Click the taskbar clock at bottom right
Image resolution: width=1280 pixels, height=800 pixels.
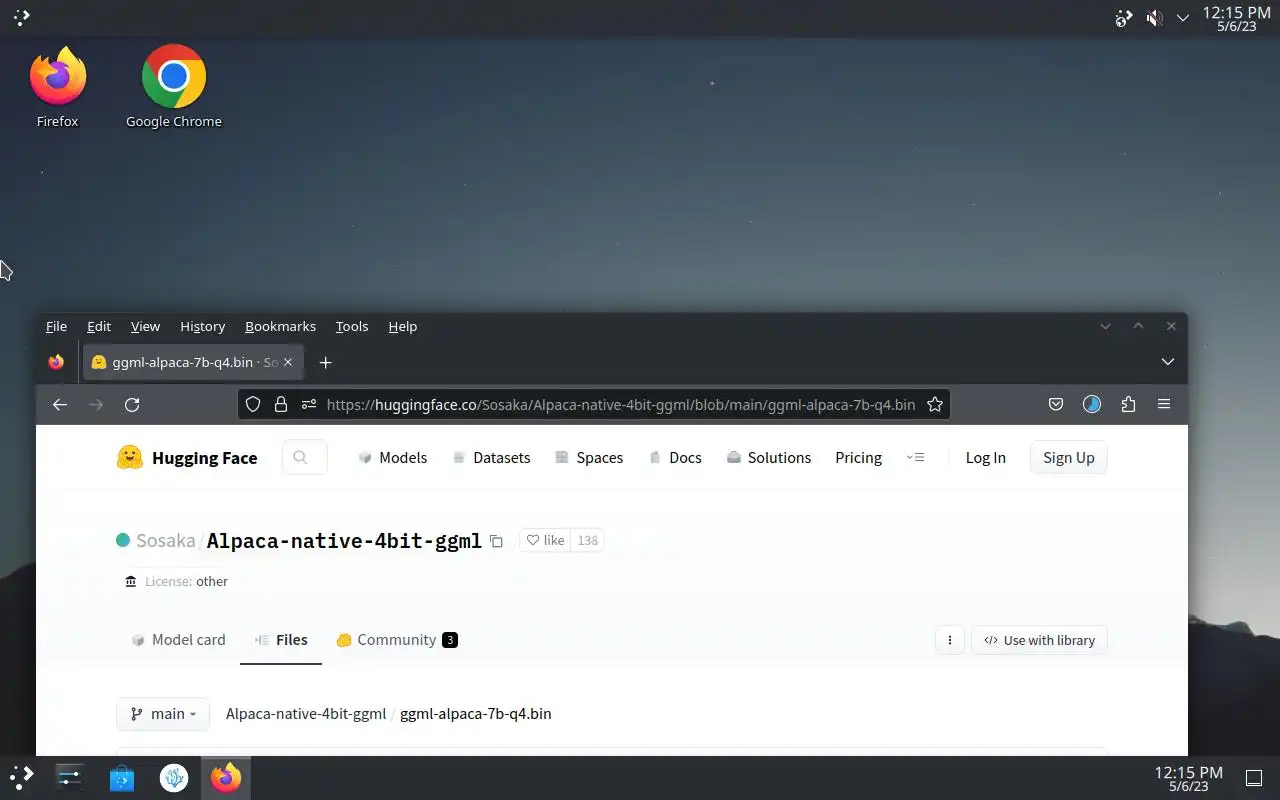(1189, 779)
